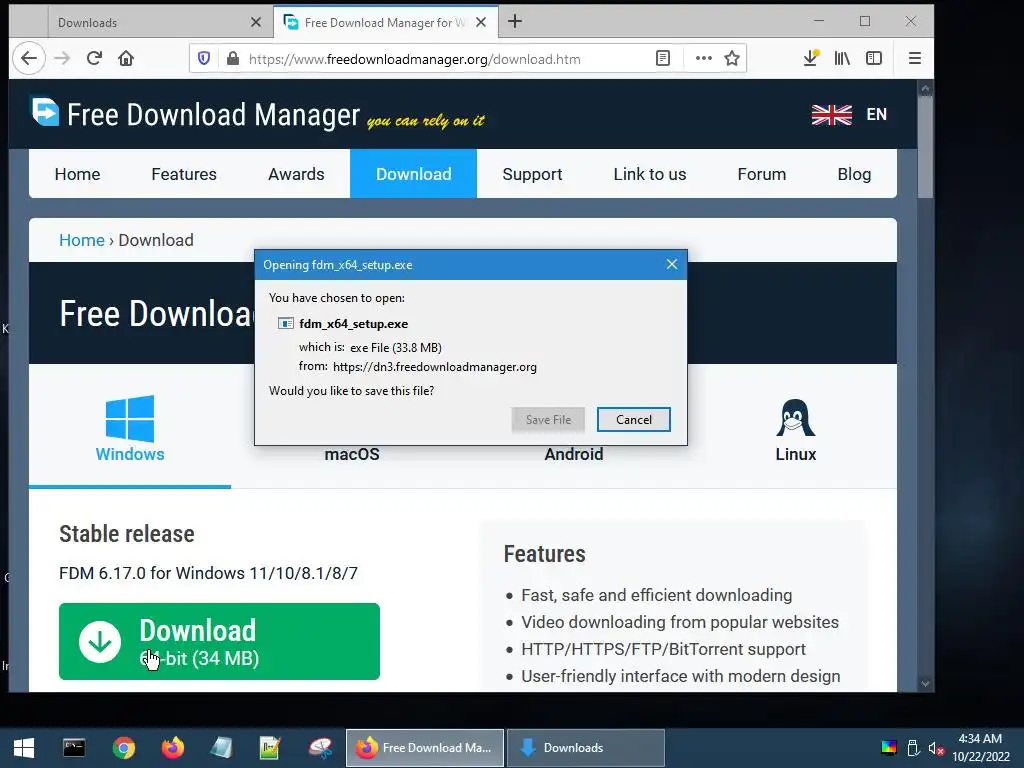Toggle the sidebars icon

tap(874, 58)
